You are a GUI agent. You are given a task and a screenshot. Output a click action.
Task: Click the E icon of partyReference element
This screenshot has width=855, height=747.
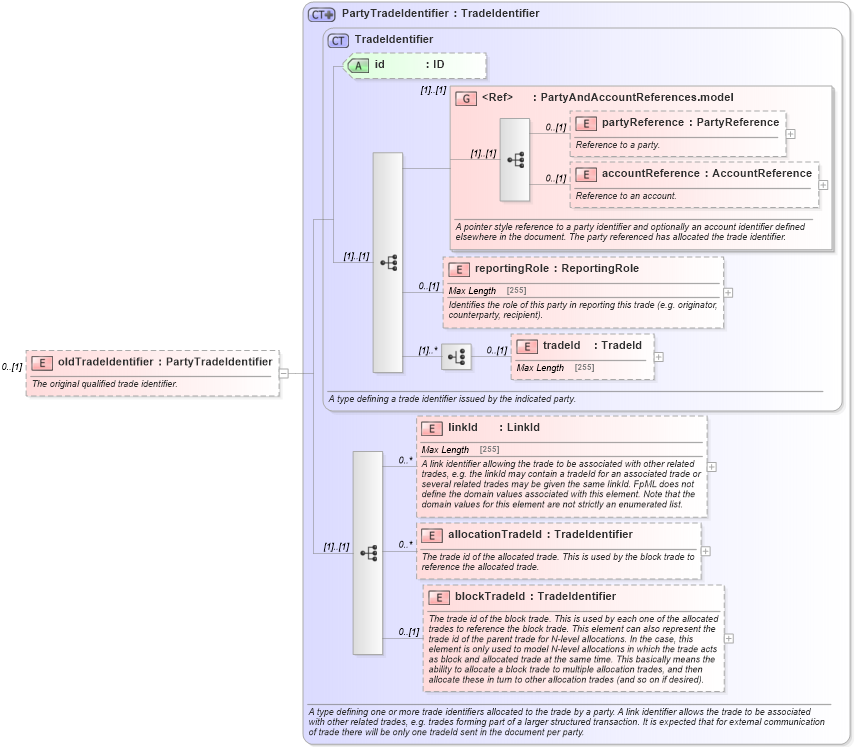(x=586, y=124)
